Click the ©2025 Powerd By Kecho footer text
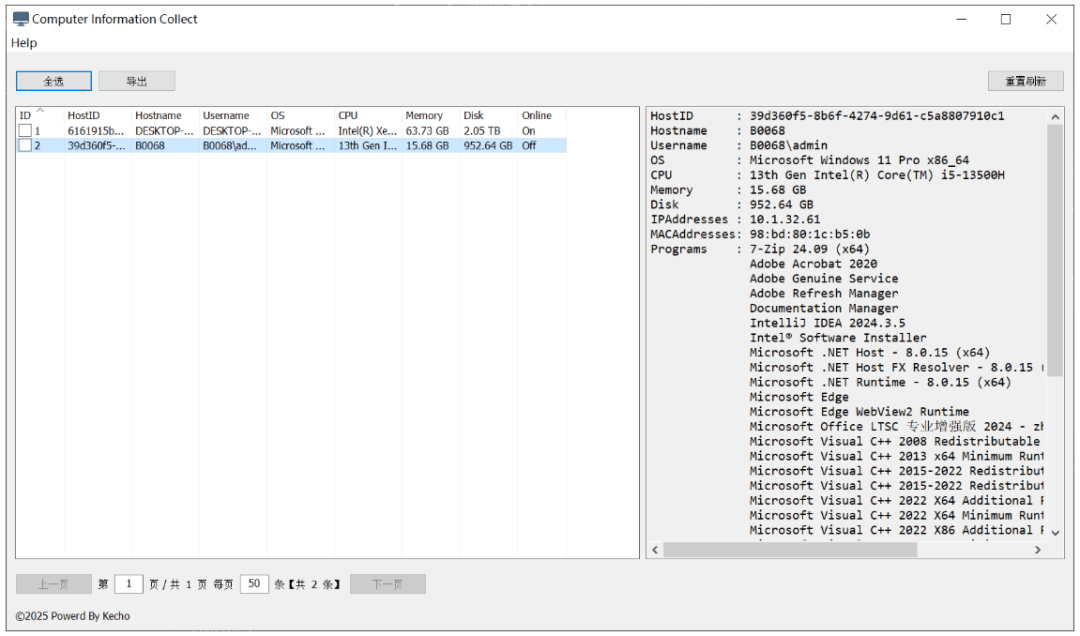Screen dimensions: 1080x636 point(73,616)
